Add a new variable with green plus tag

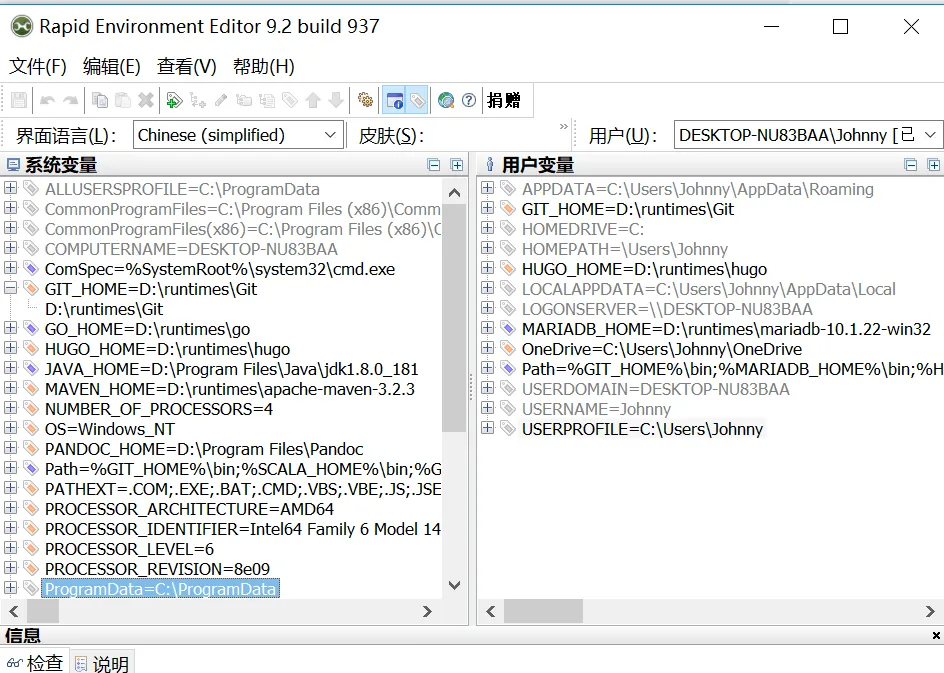pos(175,100)
